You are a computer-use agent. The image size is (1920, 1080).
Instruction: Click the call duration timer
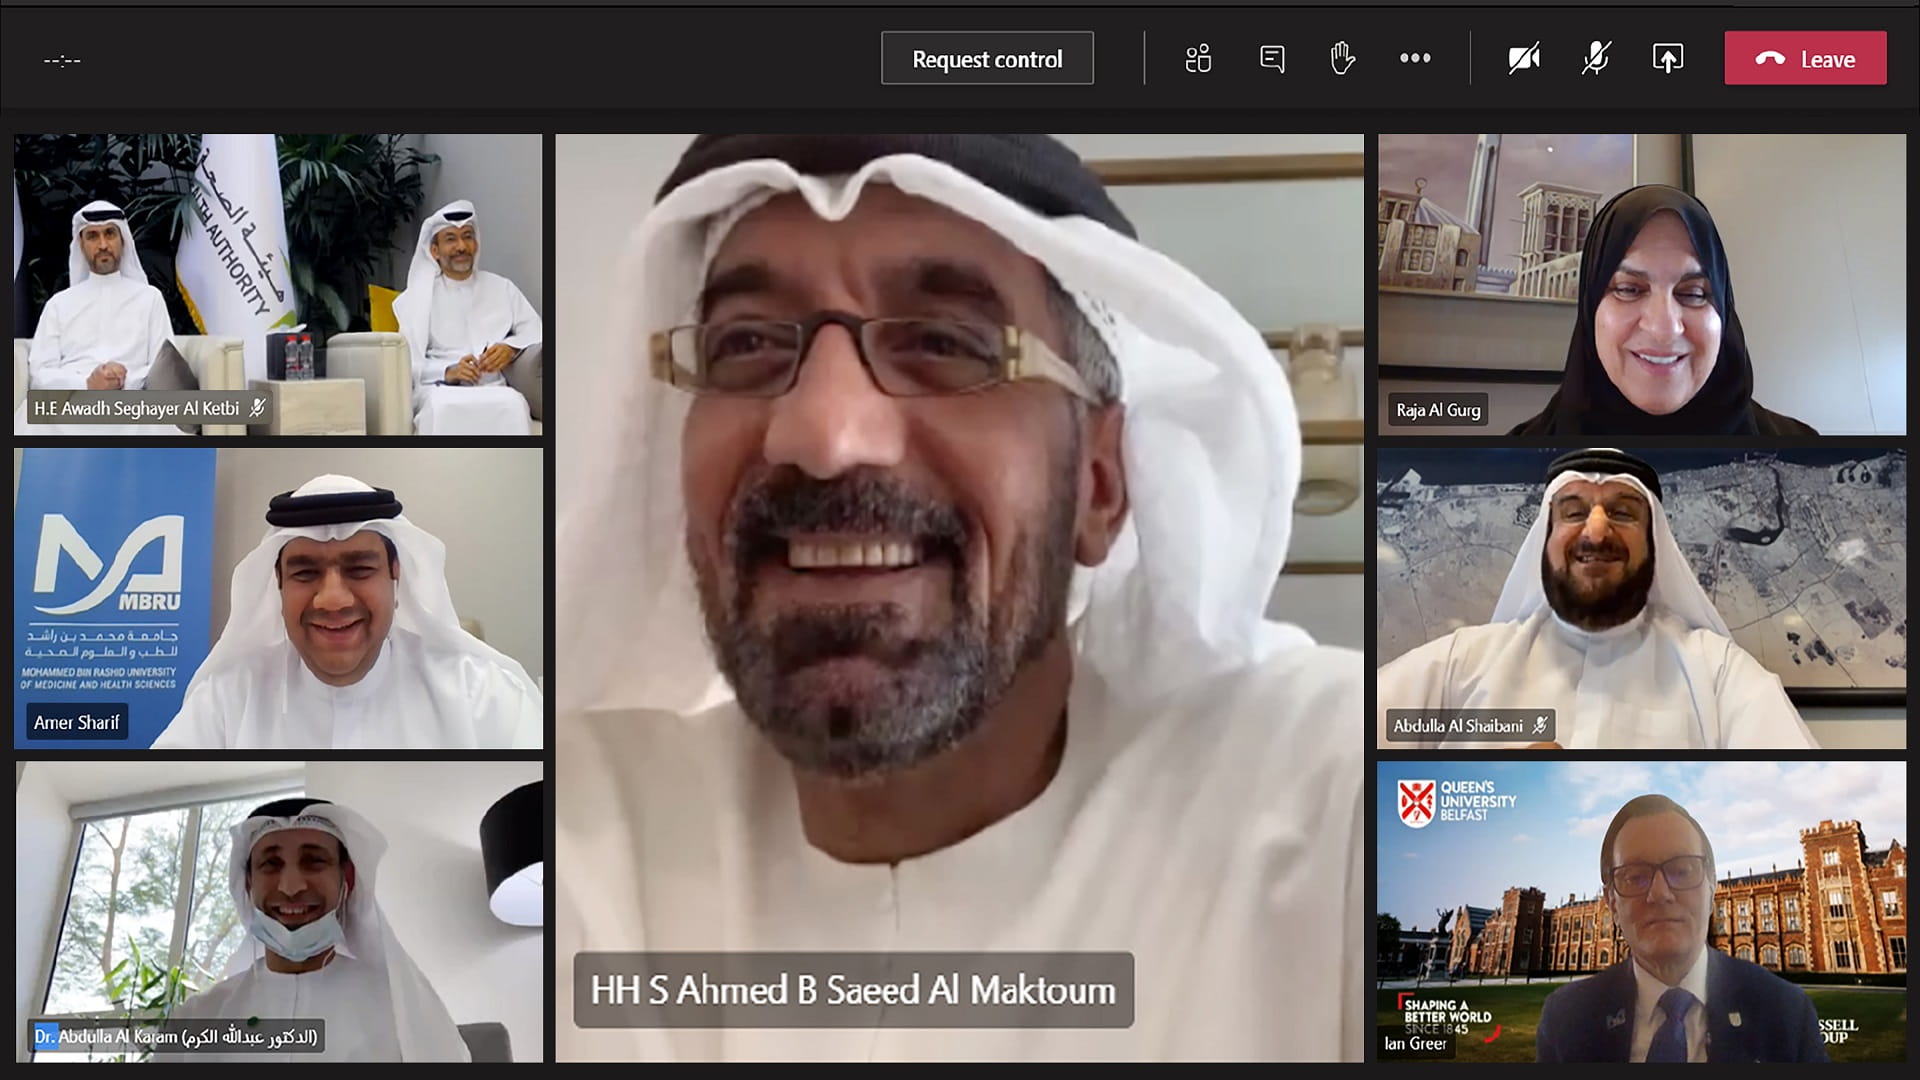tap(62, 61)
